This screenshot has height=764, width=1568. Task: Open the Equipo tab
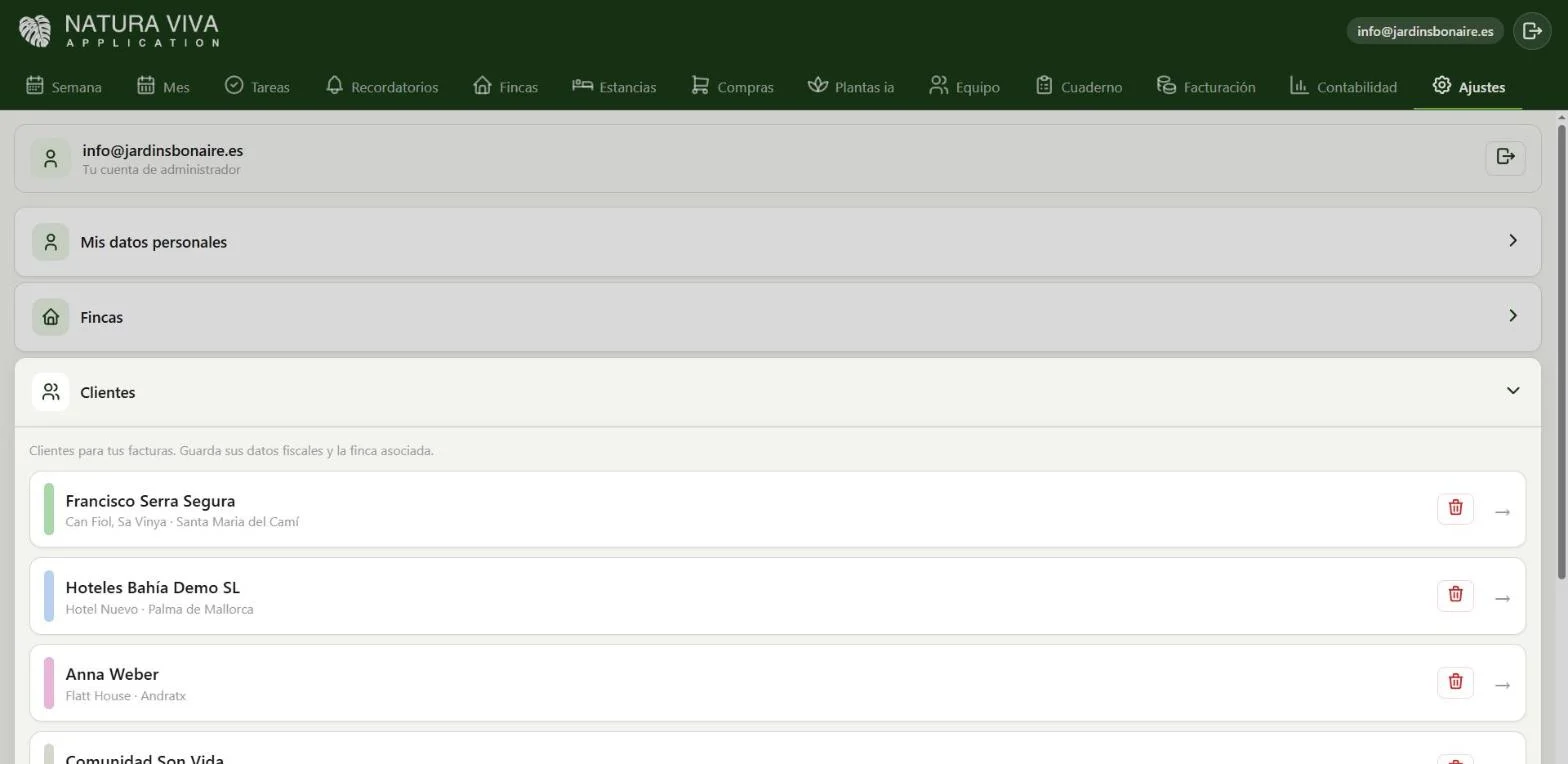point(964,87)
